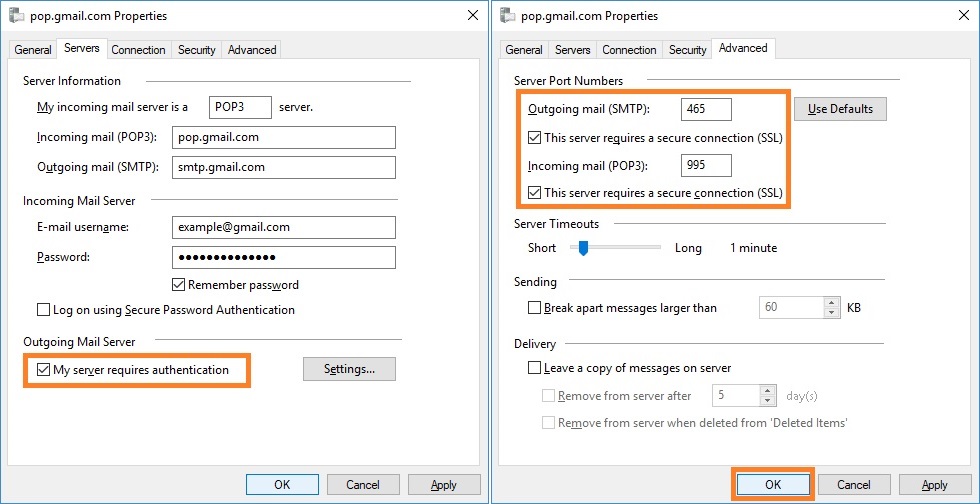Click server icon in right dialog title bar
This screenshot has height=504, width=980.
click(509, 16)
